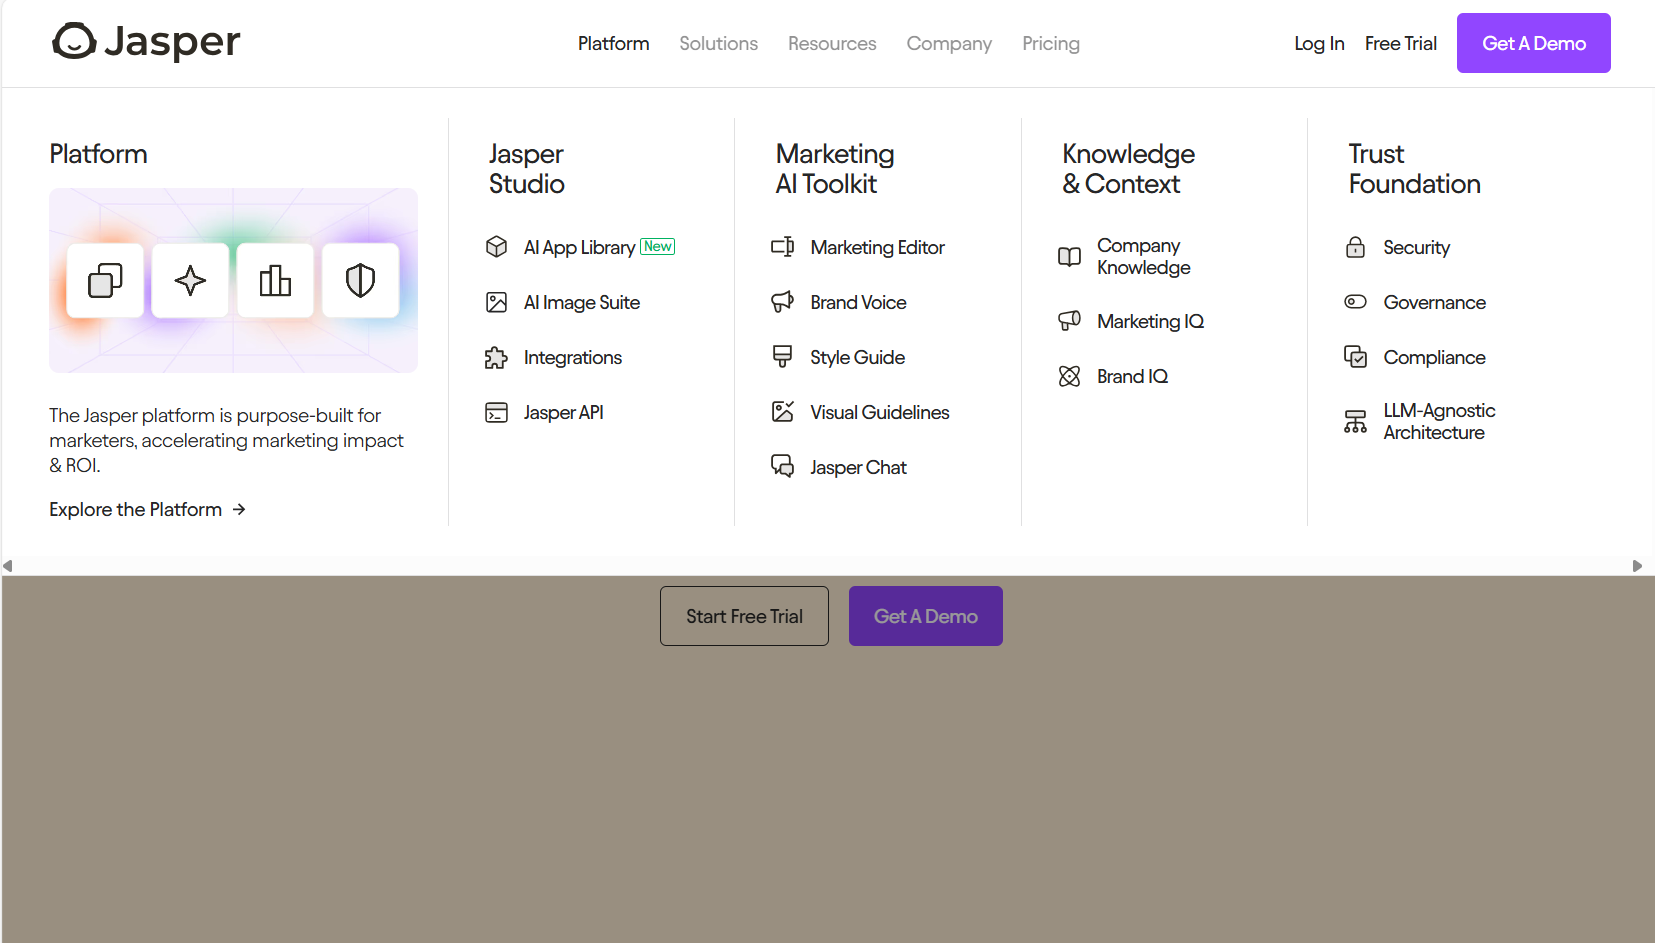Click the Trust Foundation heading

pyautogui.click(x=1414, y=169)
